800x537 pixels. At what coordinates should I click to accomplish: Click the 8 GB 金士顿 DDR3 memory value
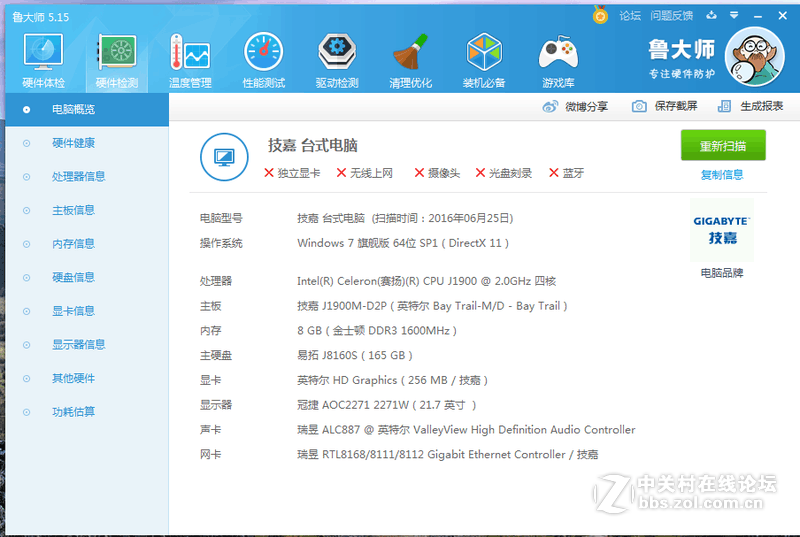[377, 330]
